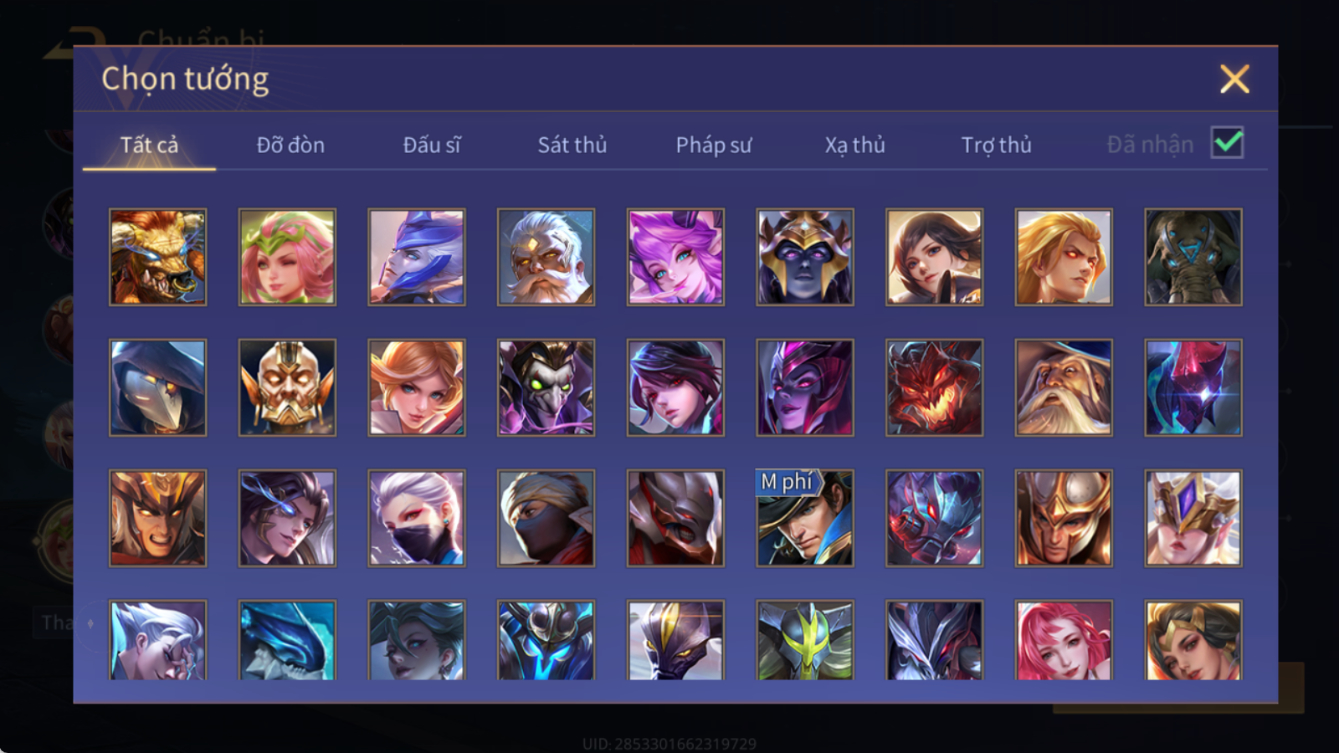Viewport: 1339px width, 753px height.
Task: Pick the red lava demon hero portrait
Action: tap(934, 388)
